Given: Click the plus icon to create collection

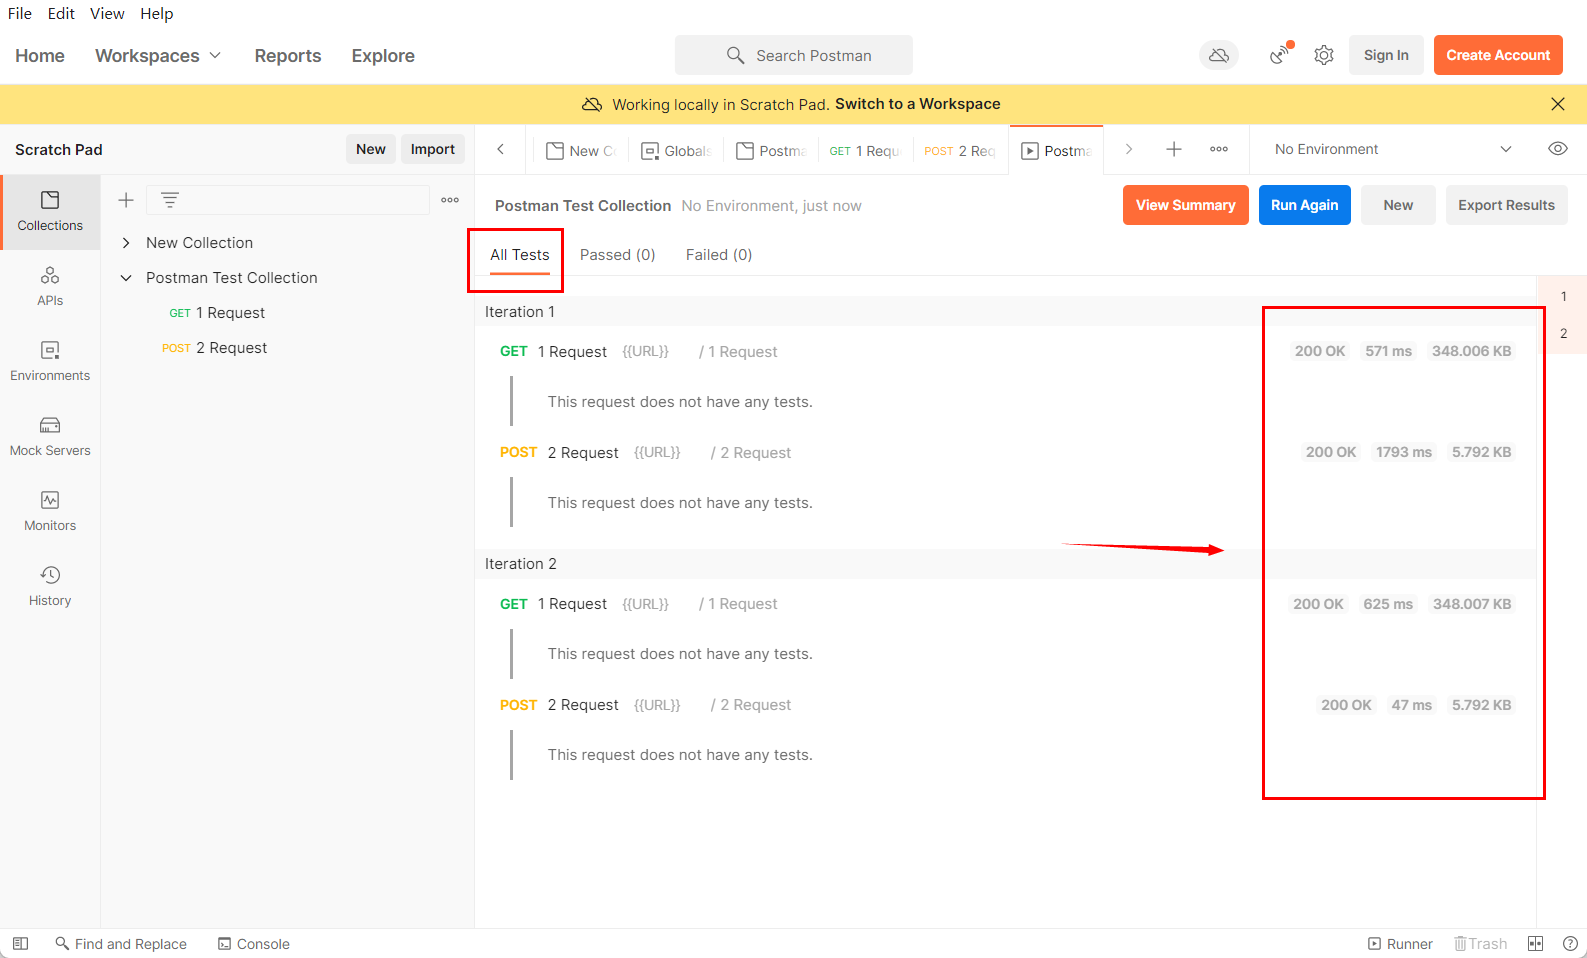Looking at the screenshot, I should (x=126, y=200).
